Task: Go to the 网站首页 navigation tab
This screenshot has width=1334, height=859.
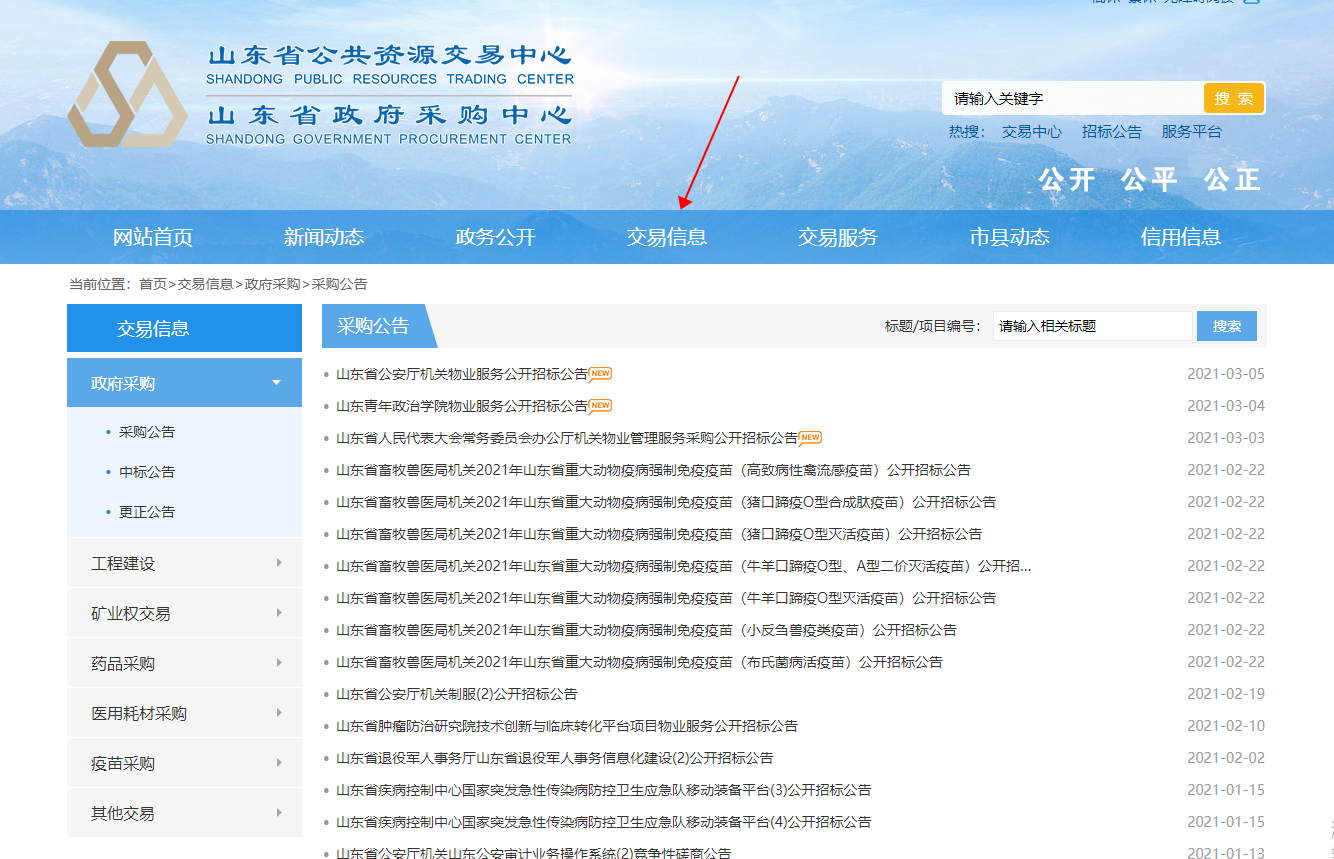Action: pyautogui.click(x=152, y=237)
